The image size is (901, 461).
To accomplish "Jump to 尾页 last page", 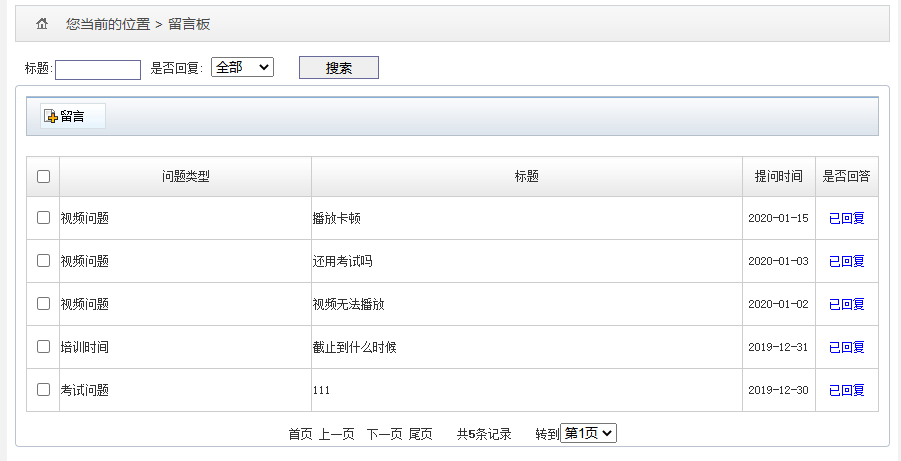I will tap(420, 434).
